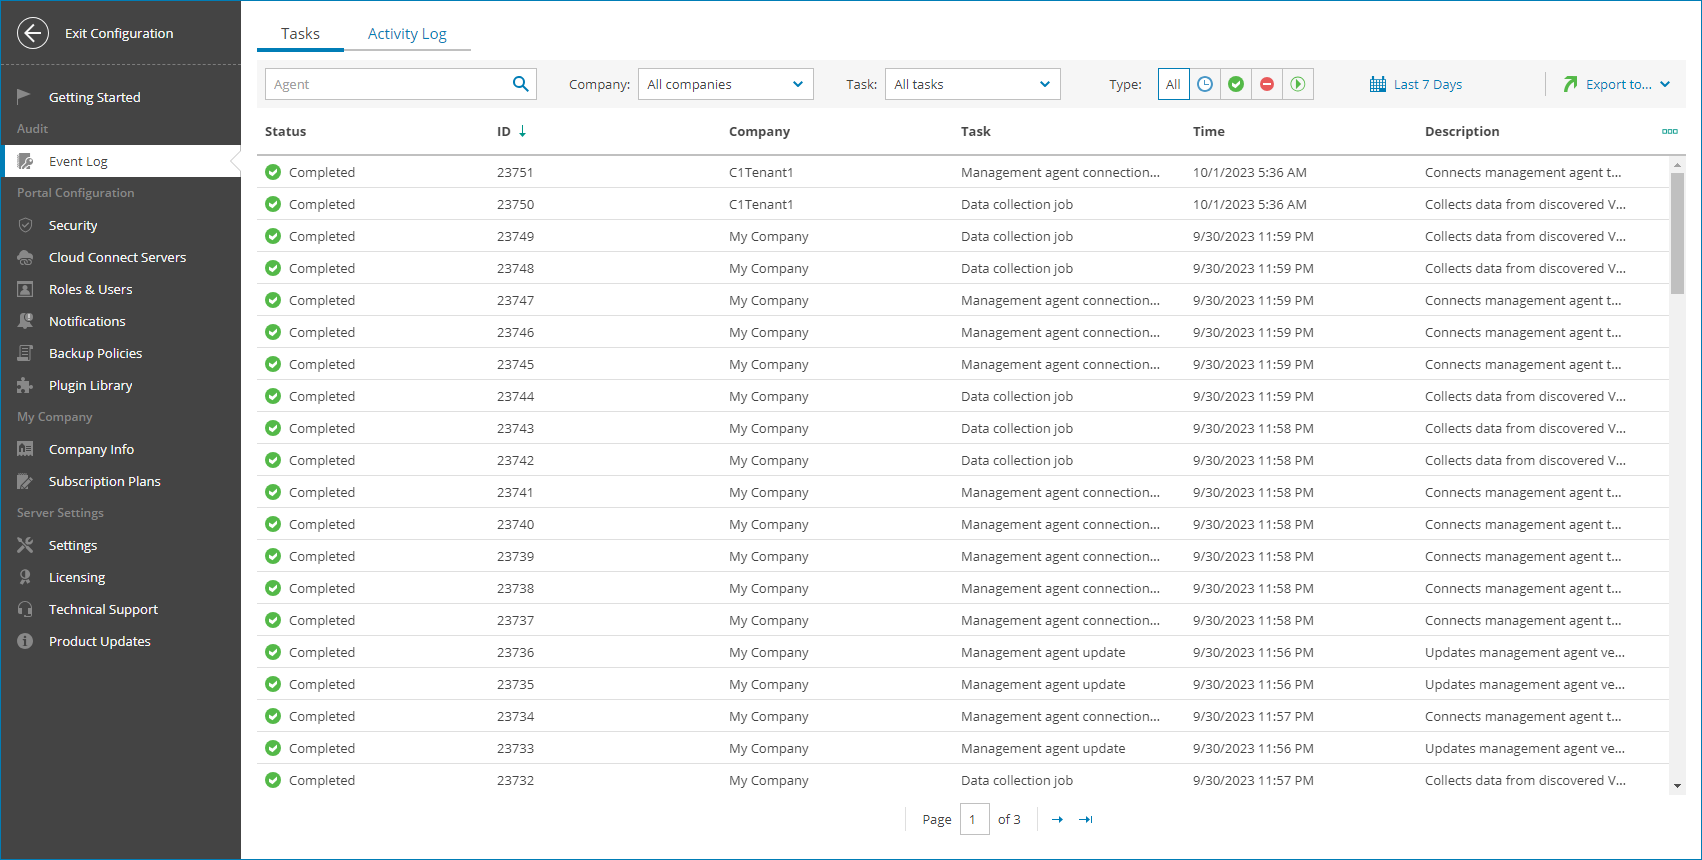
Task: Open Technical Support page
Action: (103, 609)
